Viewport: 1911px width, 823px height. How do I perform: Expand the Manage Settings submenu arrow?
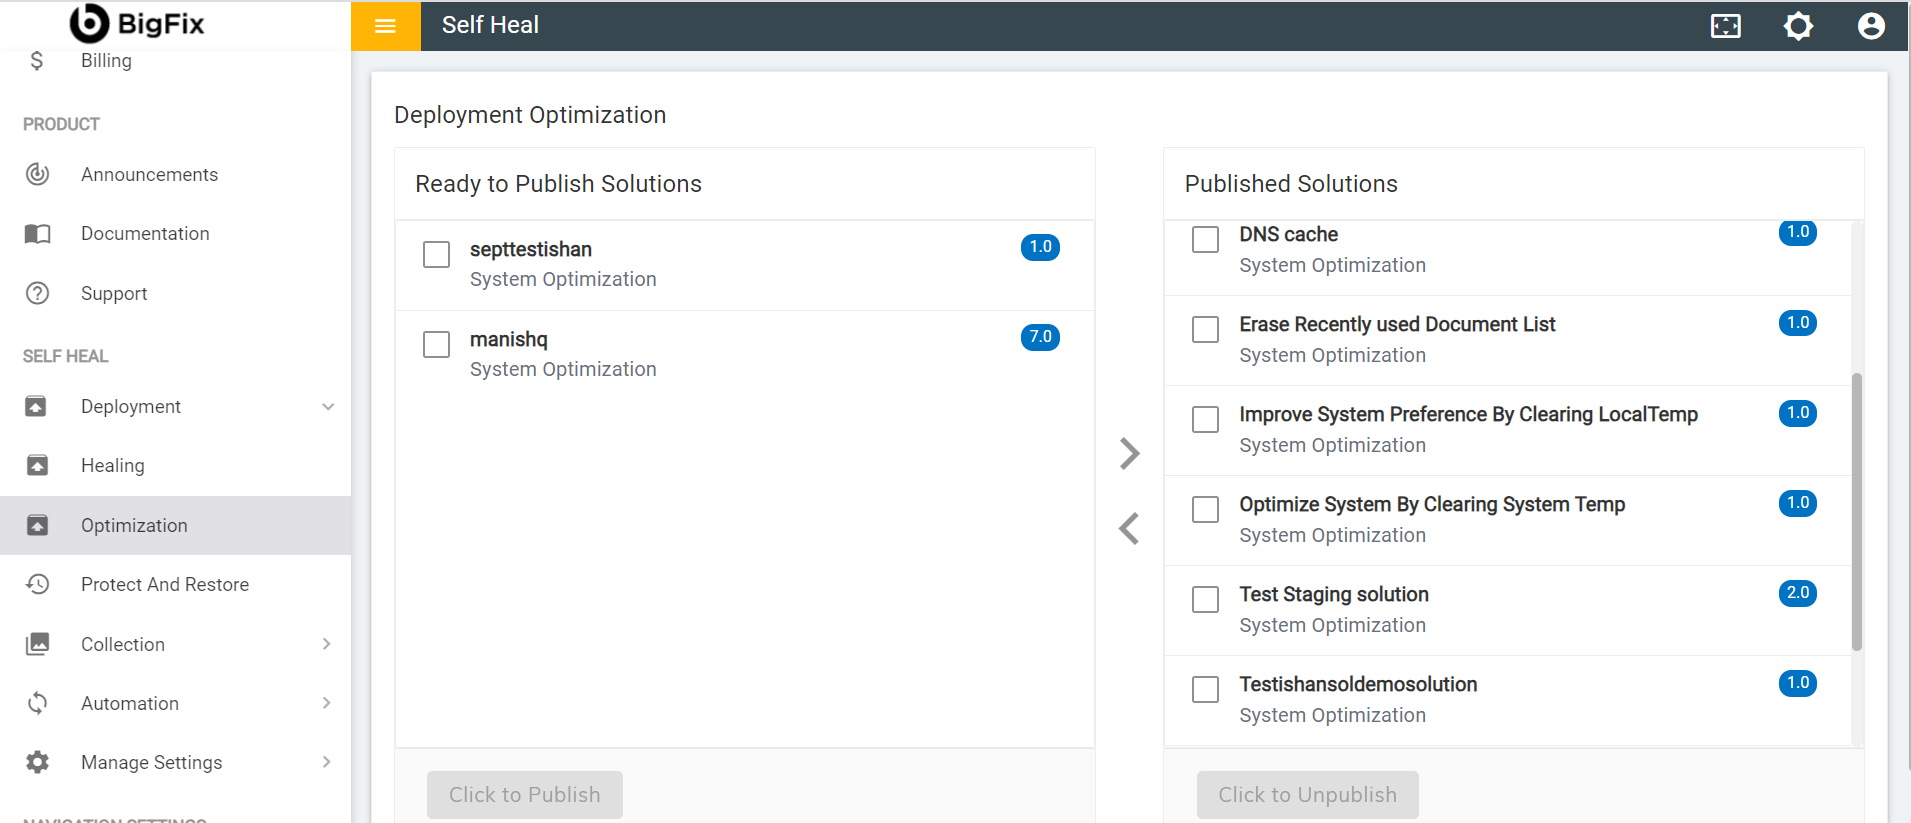click(326, 762)
